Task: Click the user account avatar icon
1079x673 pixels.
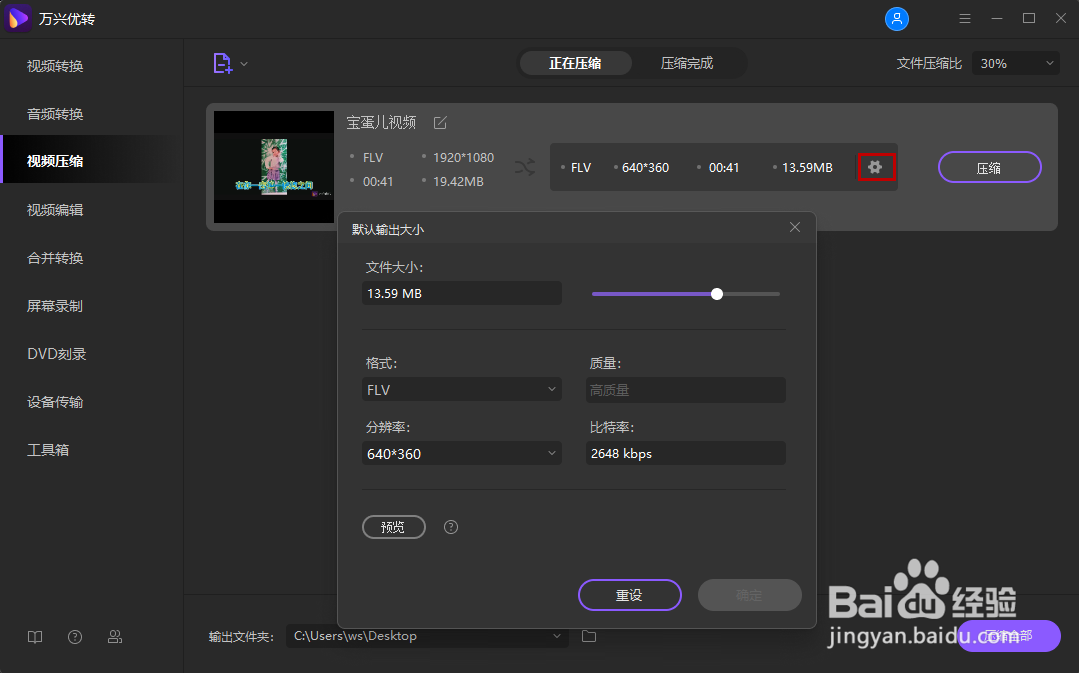Action: point(897,18)
